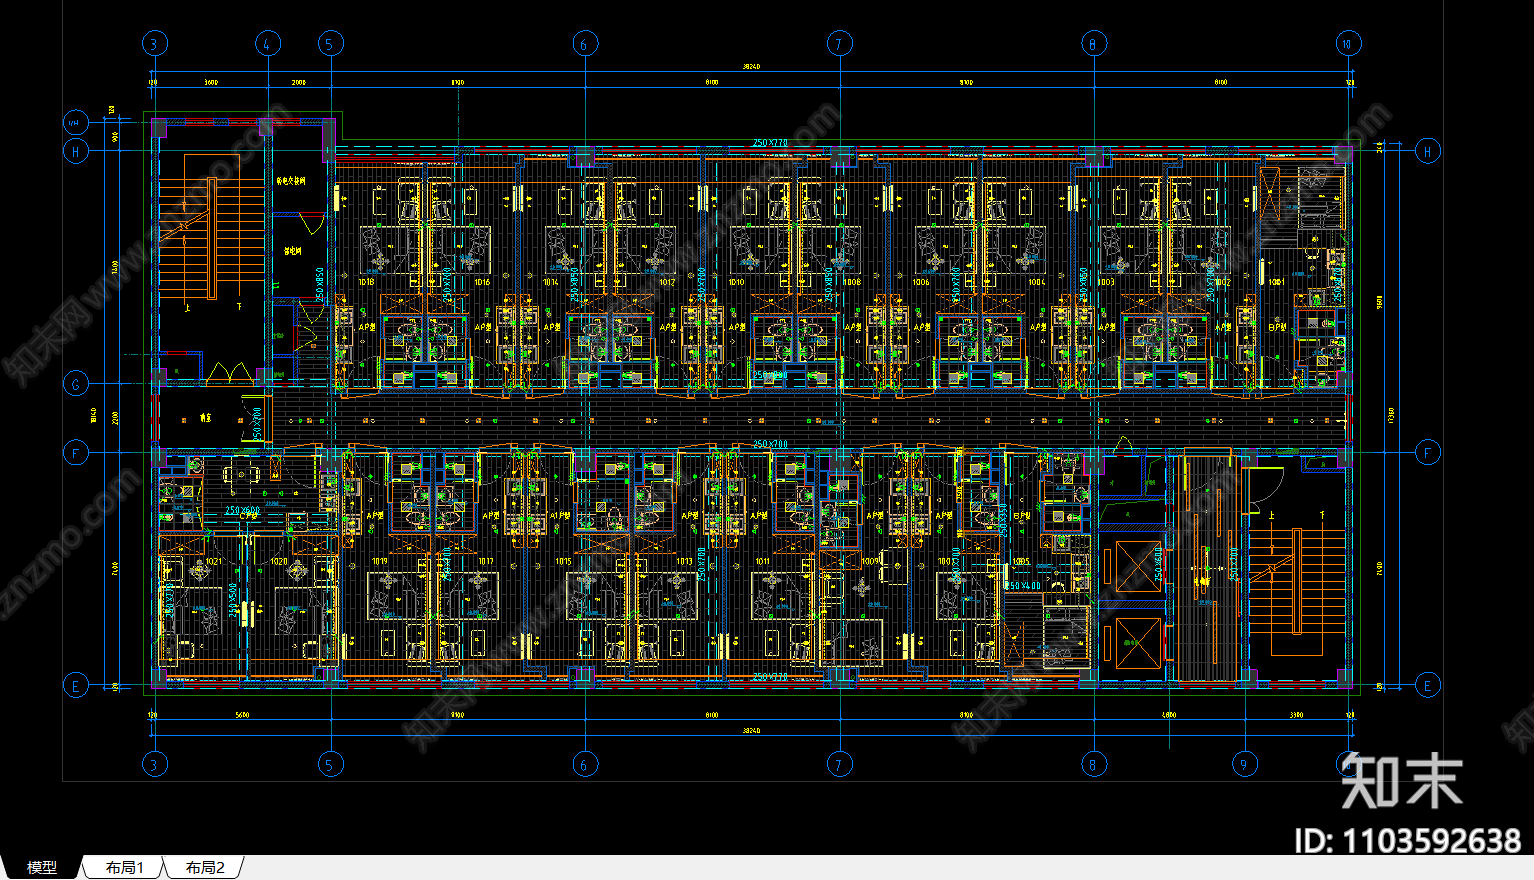This screenshot has width=1534, height=880.
Task: Click room number 1014 label
Action: (x=551, y=283)
